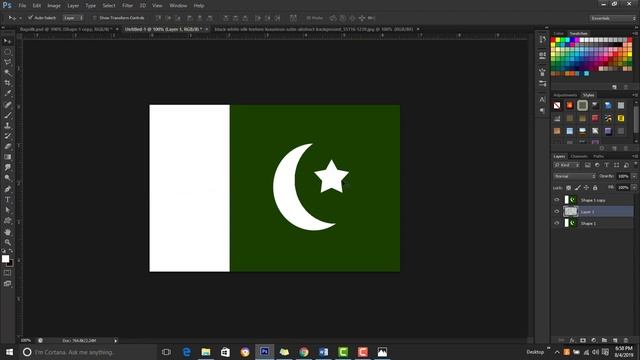Select the Eyedropper tool
The width and height of the screenshot is (640, 360).
coord(7,93)
